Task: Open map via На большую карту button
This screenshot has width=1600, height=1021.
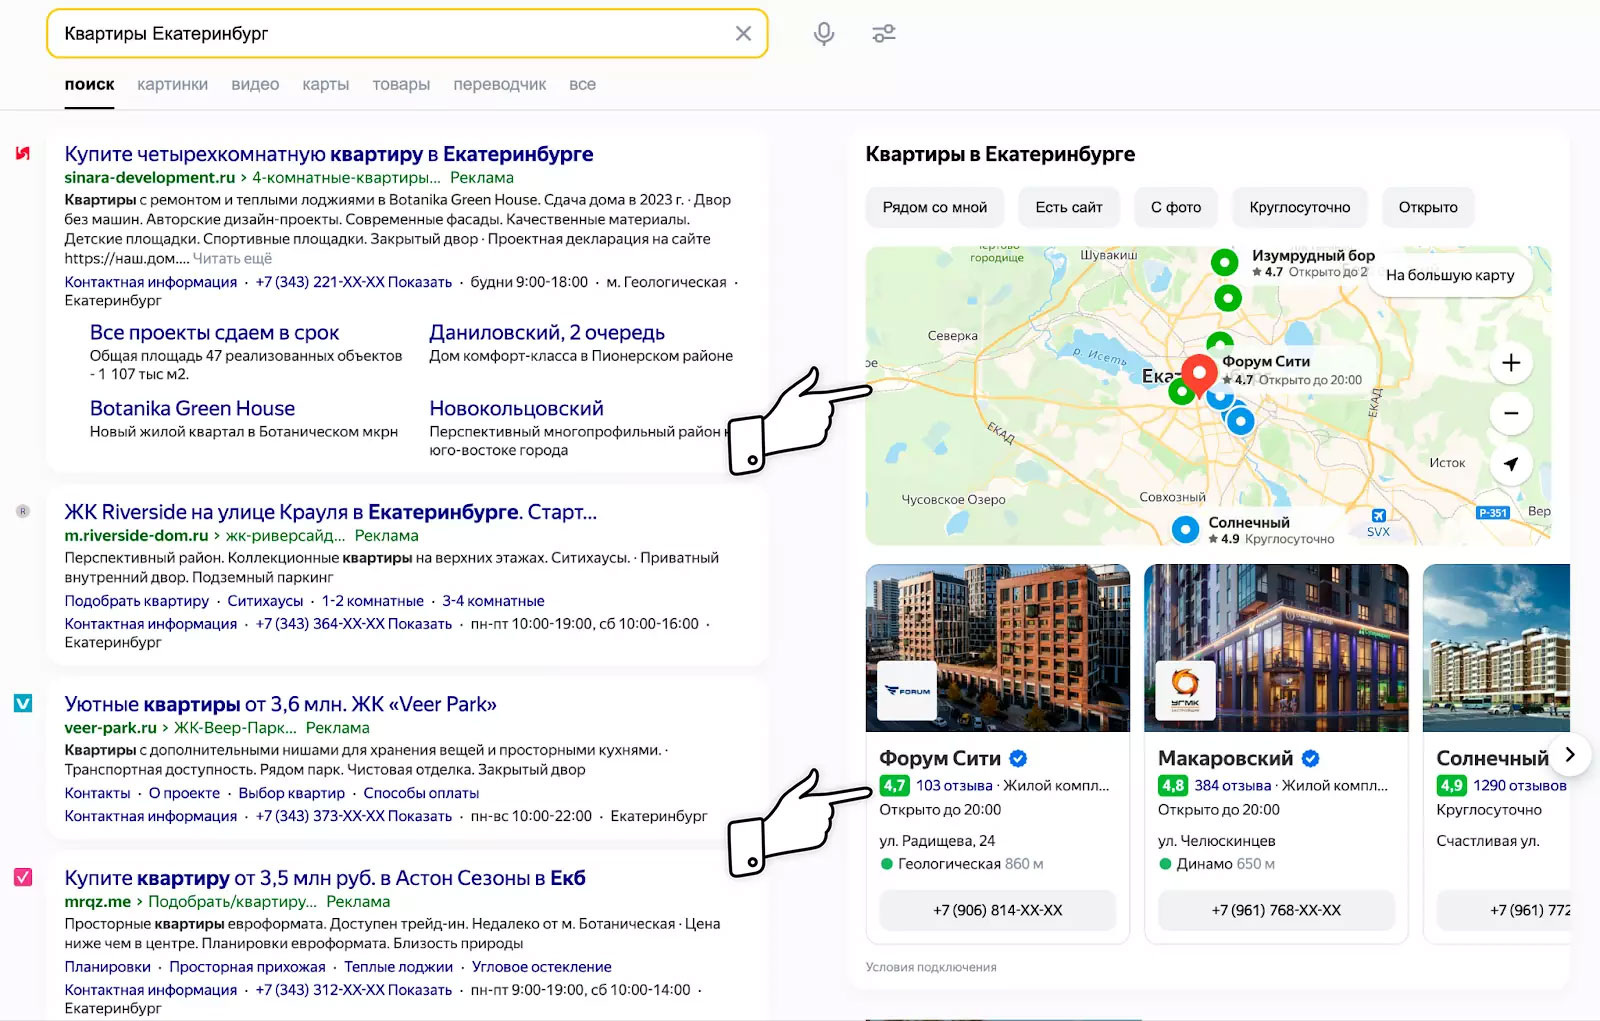Action: [x=1450, y=275]
